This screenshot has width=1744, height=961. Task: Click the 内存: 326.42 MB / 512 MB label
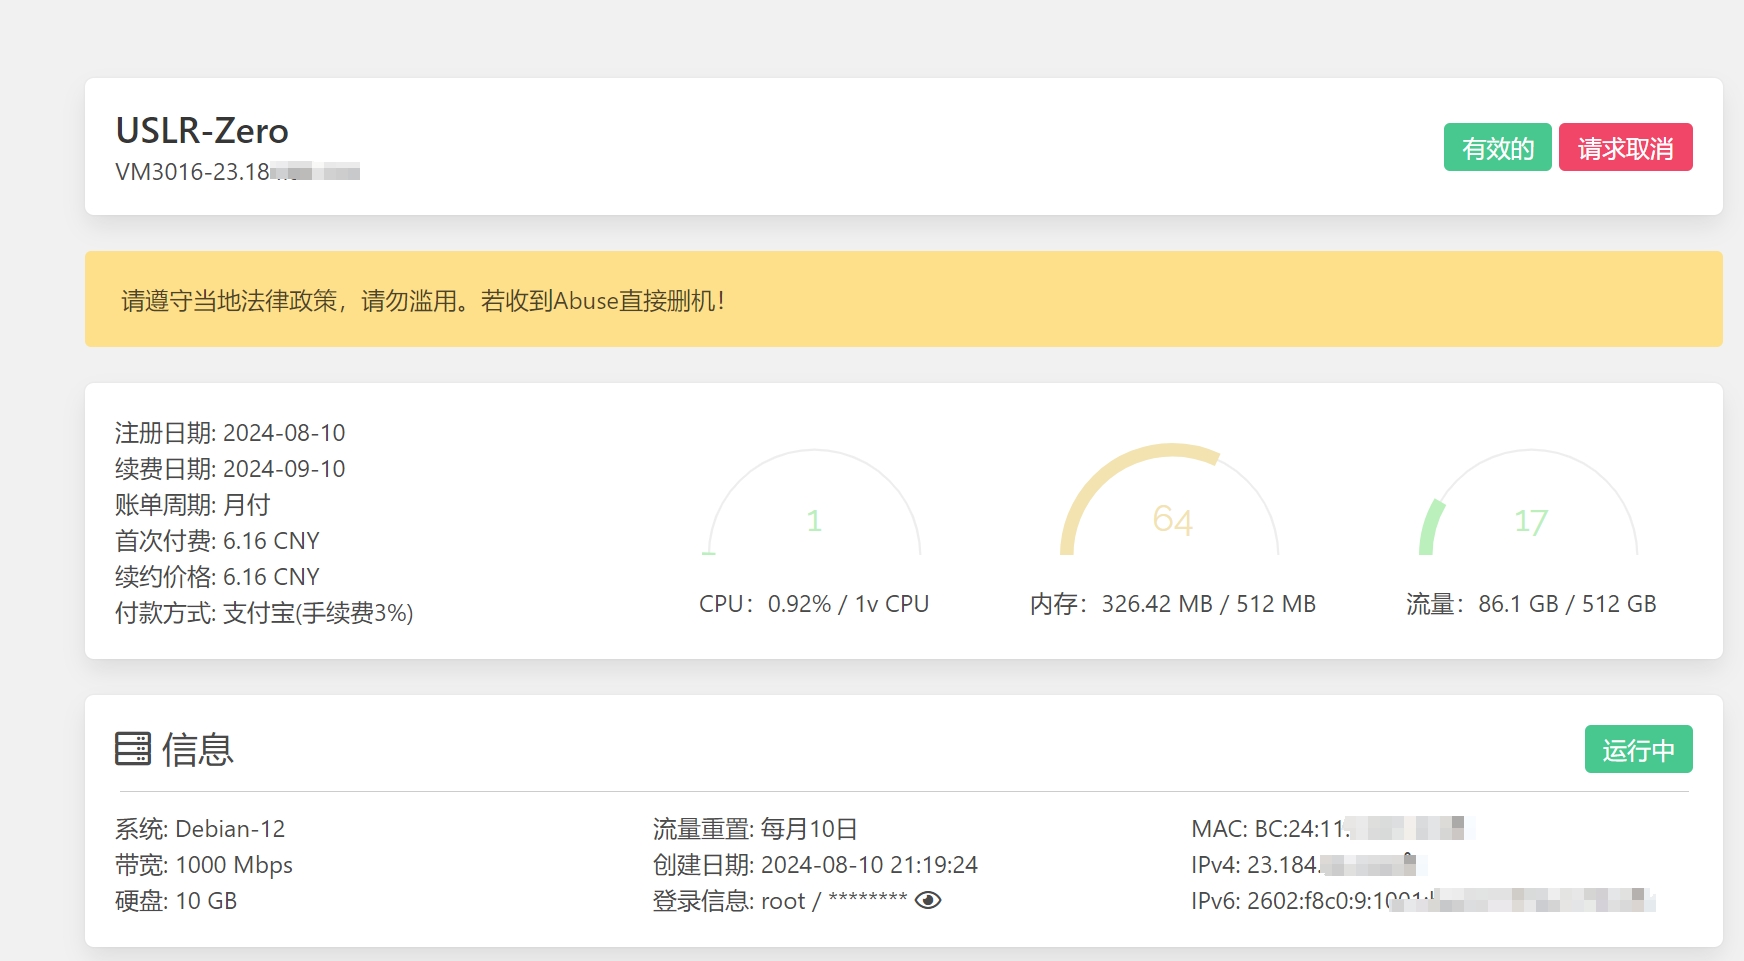pos(1172,604)
